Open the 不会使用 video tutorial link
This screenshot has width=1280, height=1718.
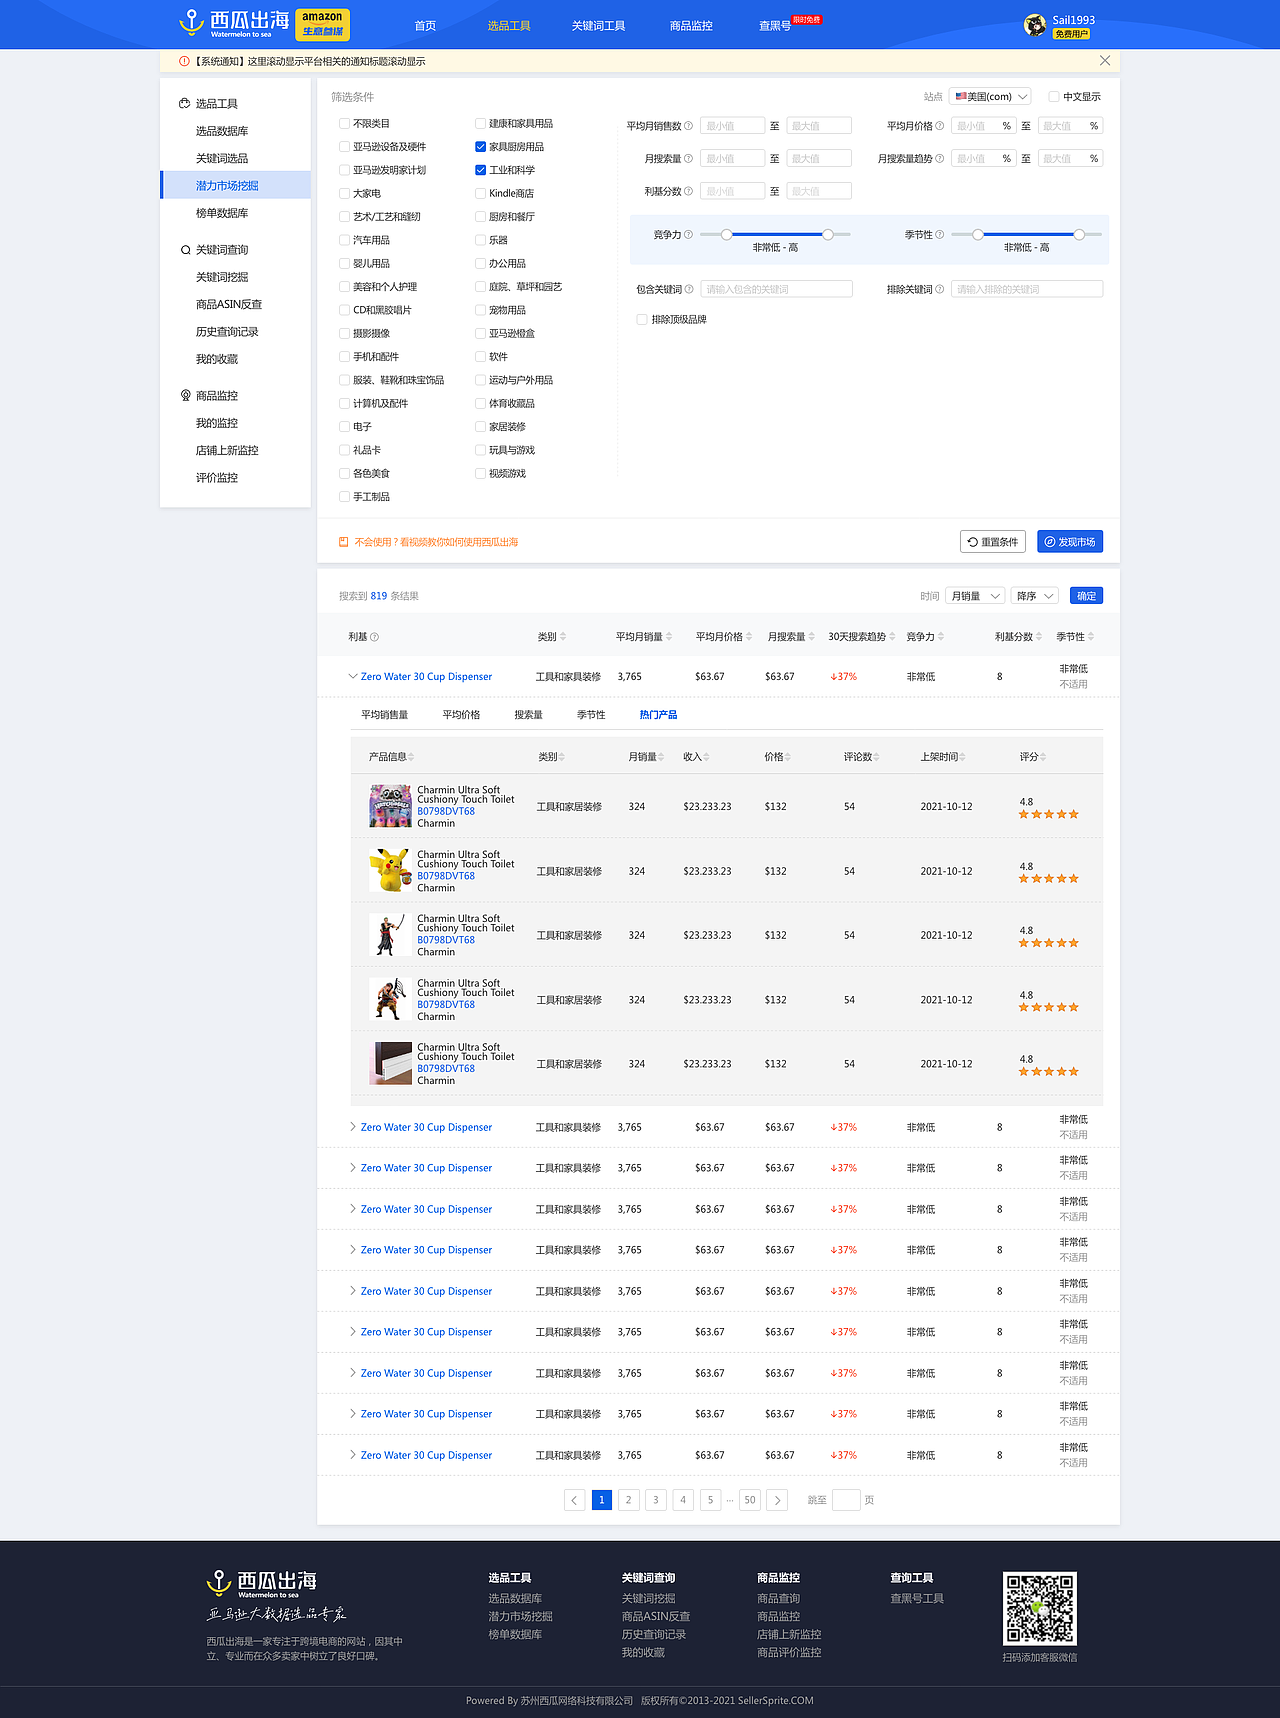point(436,542)
